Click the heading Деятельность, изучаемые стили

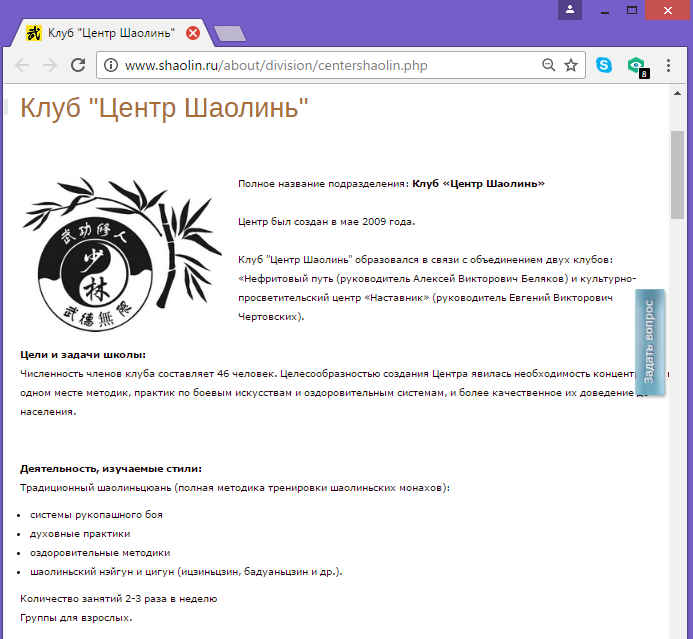coord(111,469)
